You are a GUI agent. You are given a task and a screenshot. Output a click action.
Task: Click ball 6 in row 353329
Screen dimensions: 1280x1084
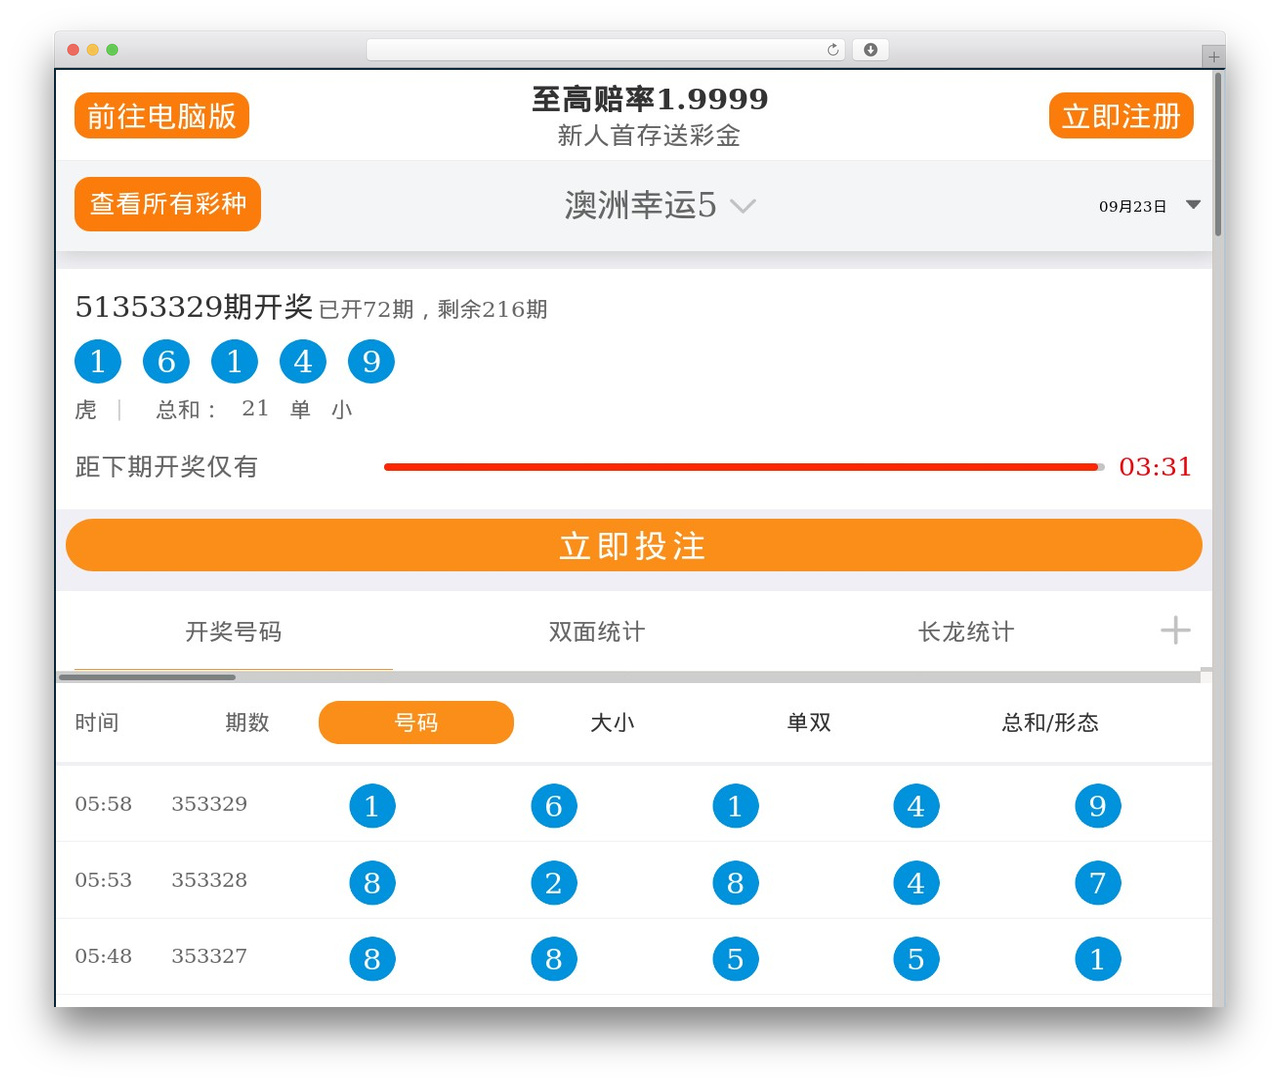(554, 806)
